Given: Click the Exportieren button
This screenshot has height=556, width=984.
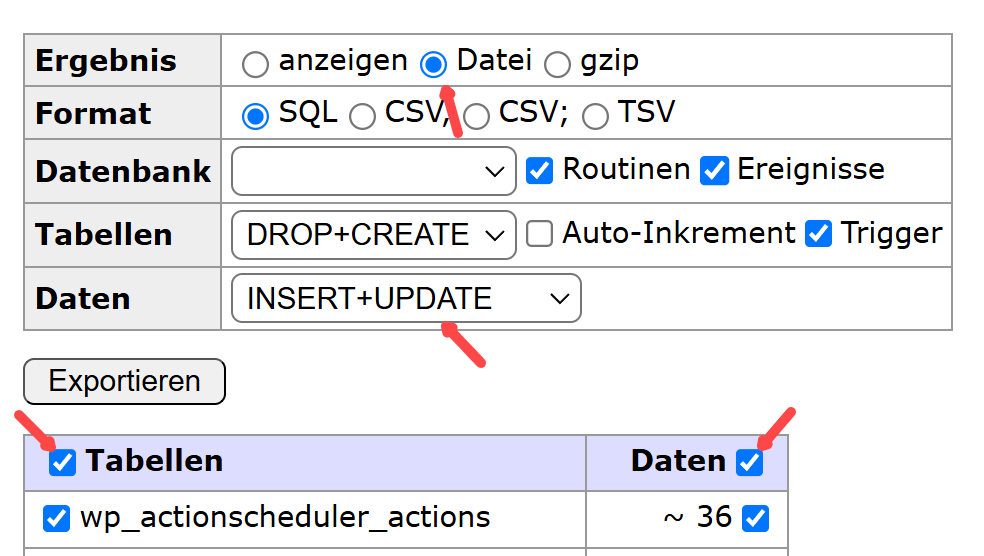Looking at the screenshot, I should [125, 381].
